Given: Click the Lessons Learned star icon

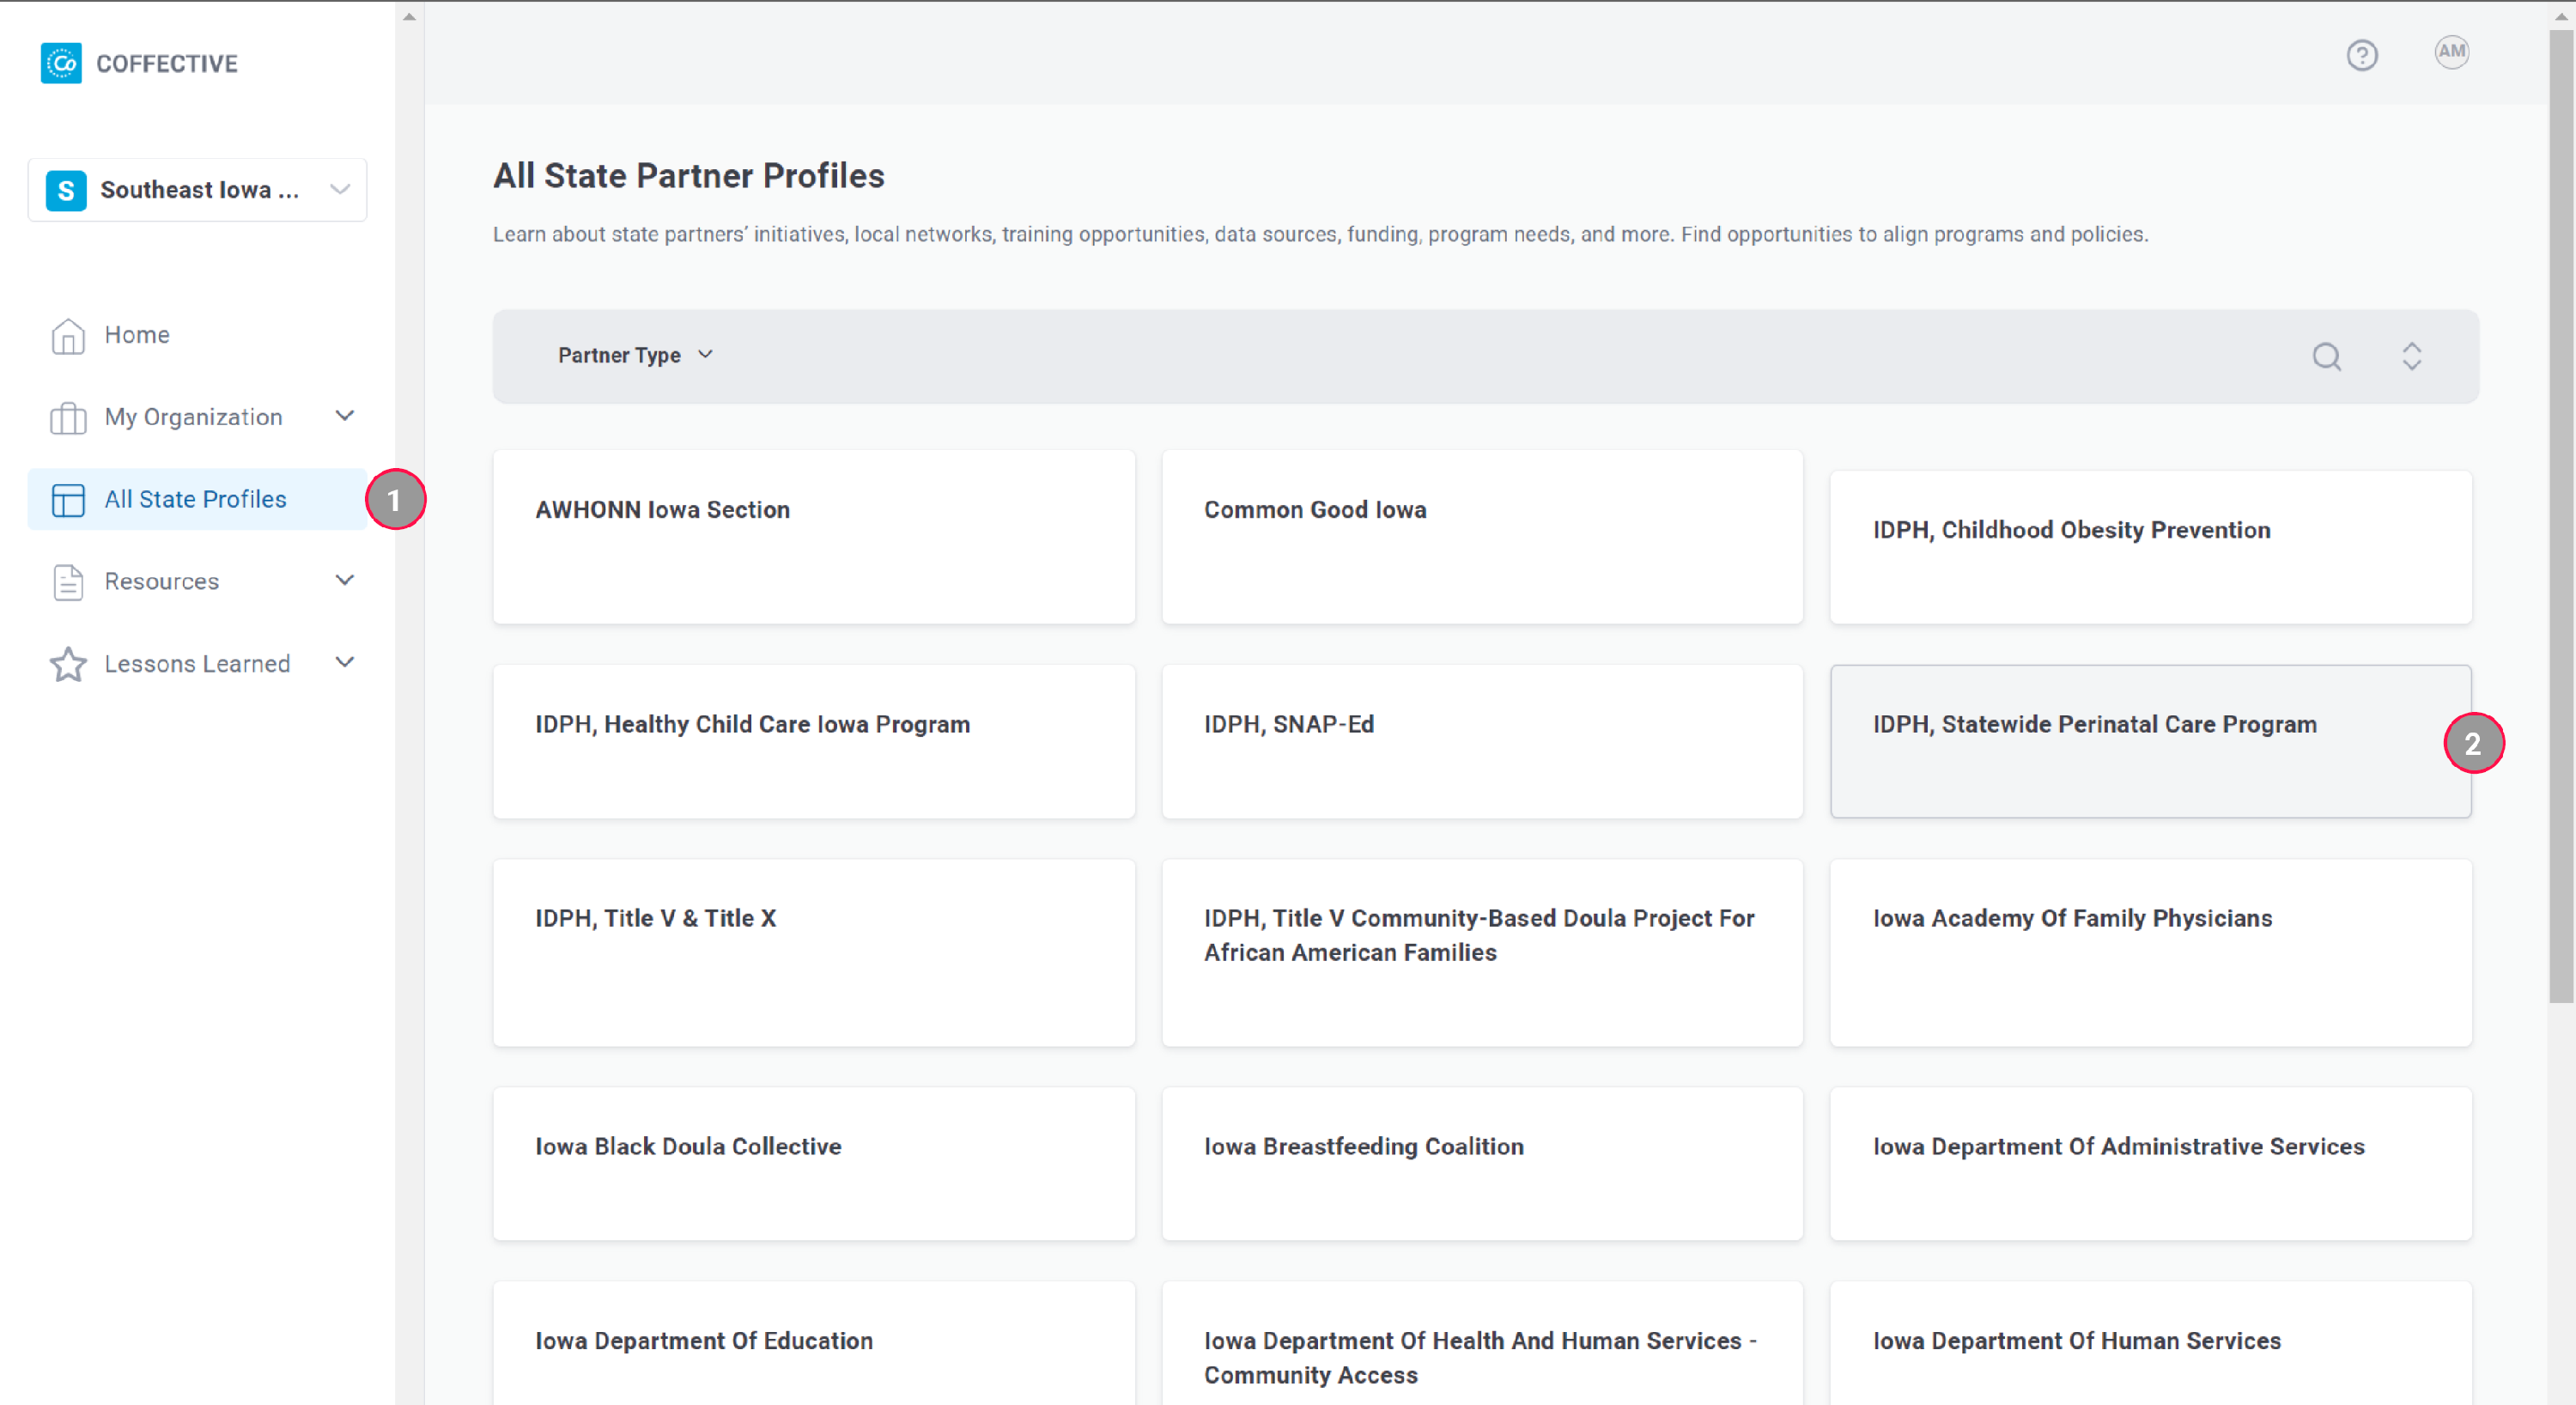Looking at the screenshot, I should coord(67,664).
